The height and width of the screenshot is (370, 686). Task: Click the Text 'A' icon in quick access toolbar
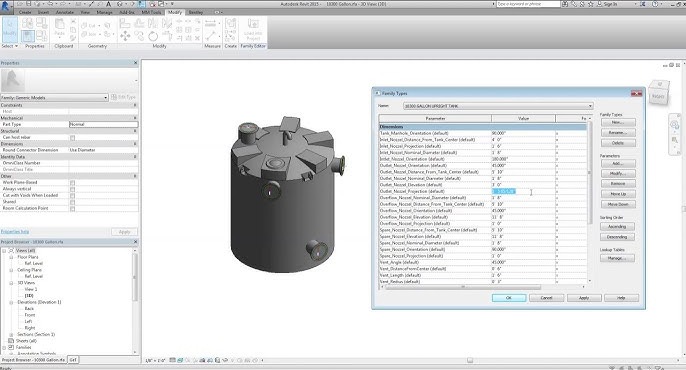[108, 4]
